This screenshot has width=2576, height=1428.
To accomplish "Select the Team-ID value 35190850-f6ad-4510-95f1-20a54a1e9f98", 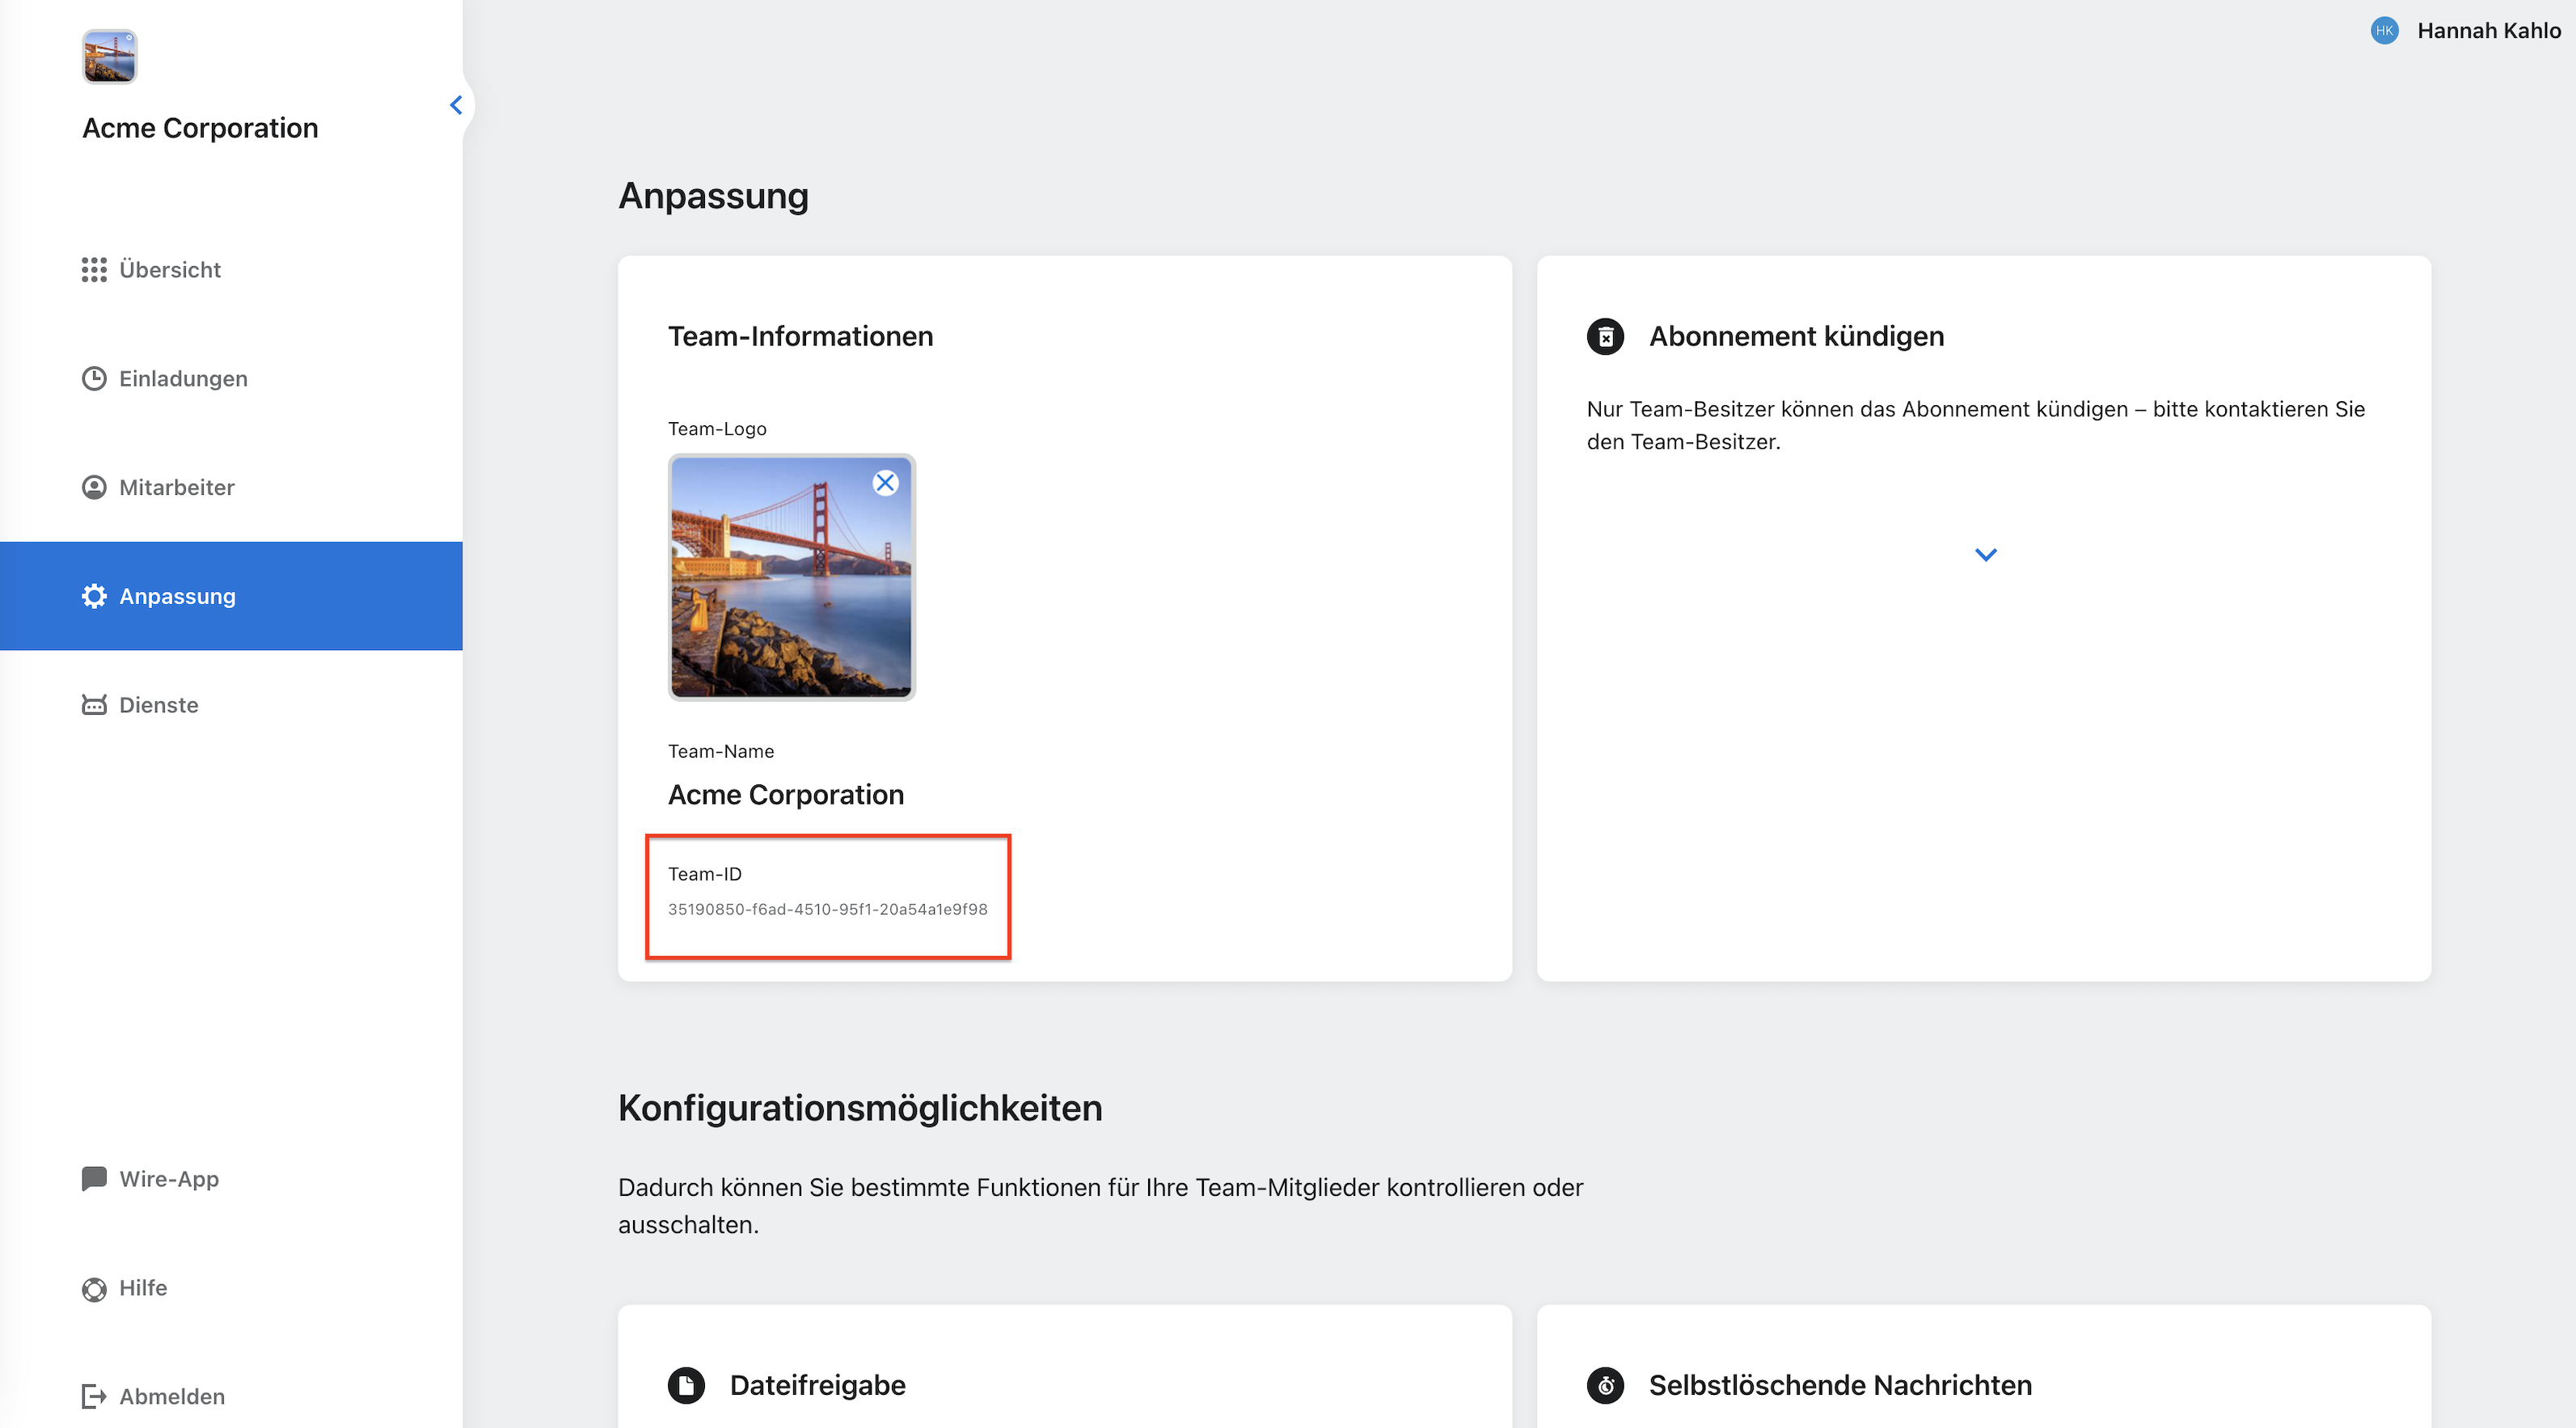I will (x=828, y=910).
